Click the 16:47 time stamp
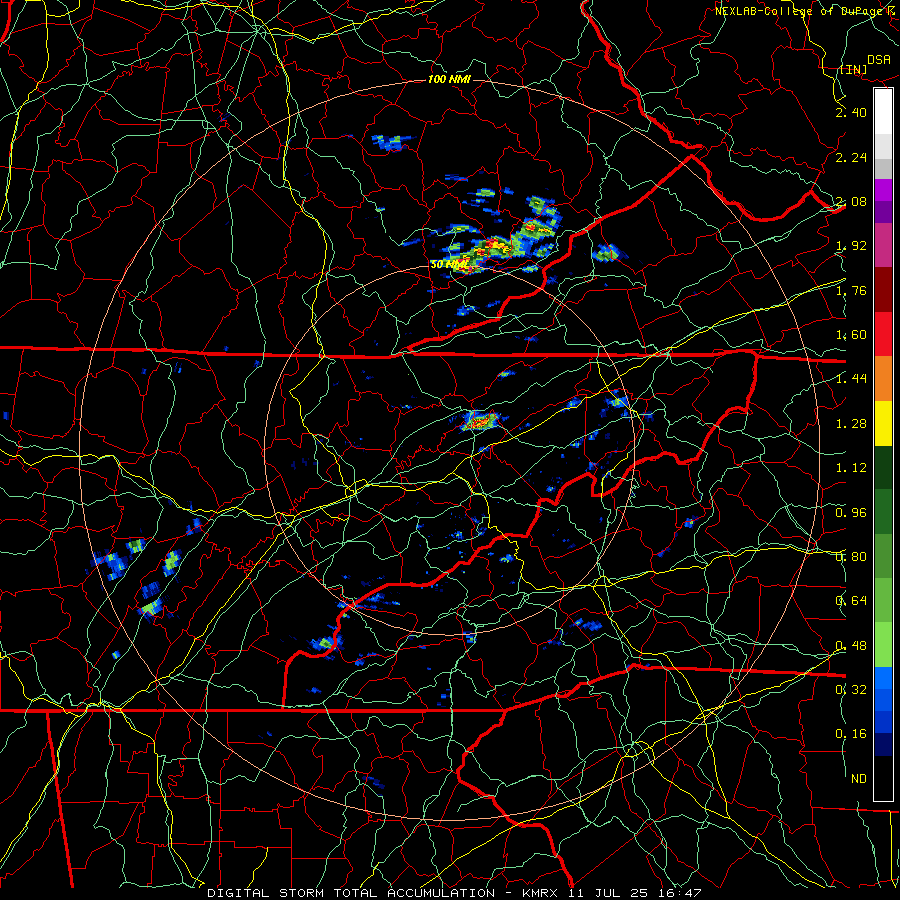Viewport: 900px width, 900px height. point(680,893)
